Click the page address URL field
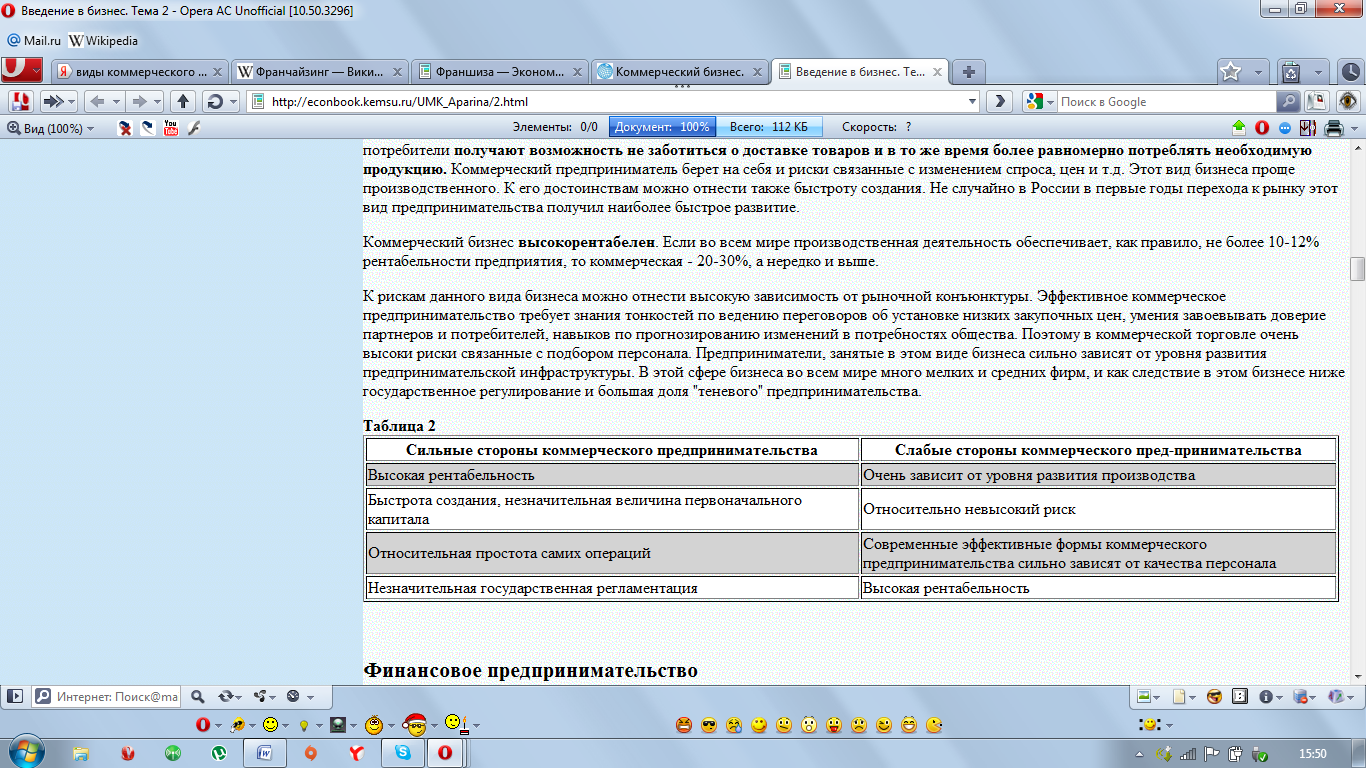Screen dimensions: 1366x768 click(x=614, y=102)
